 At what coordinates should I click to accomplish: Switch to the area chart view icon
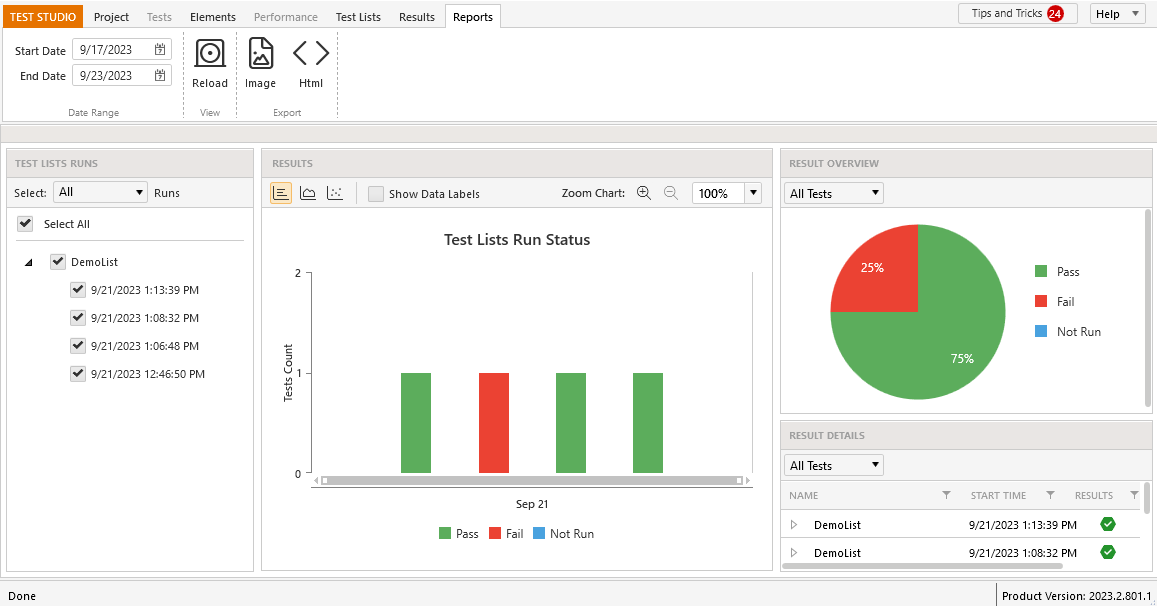coord(308,193)
